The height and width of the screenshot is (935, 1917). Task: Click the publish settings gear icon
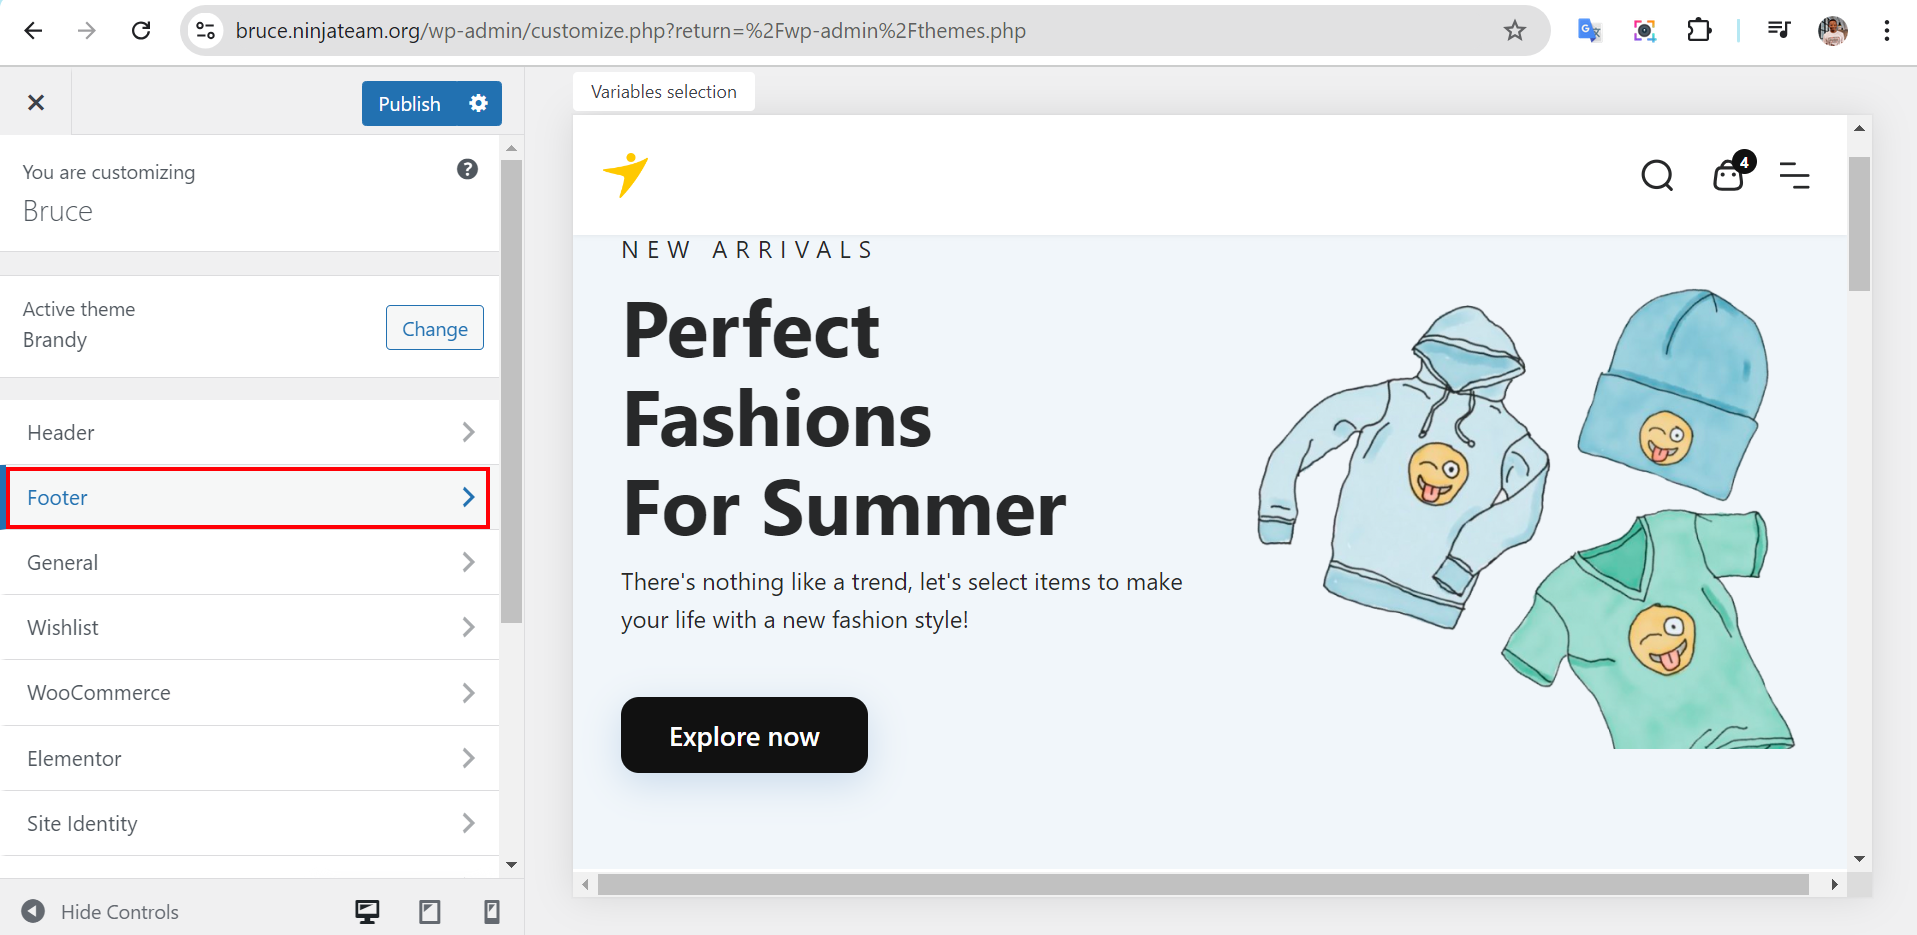coord(478,103)
